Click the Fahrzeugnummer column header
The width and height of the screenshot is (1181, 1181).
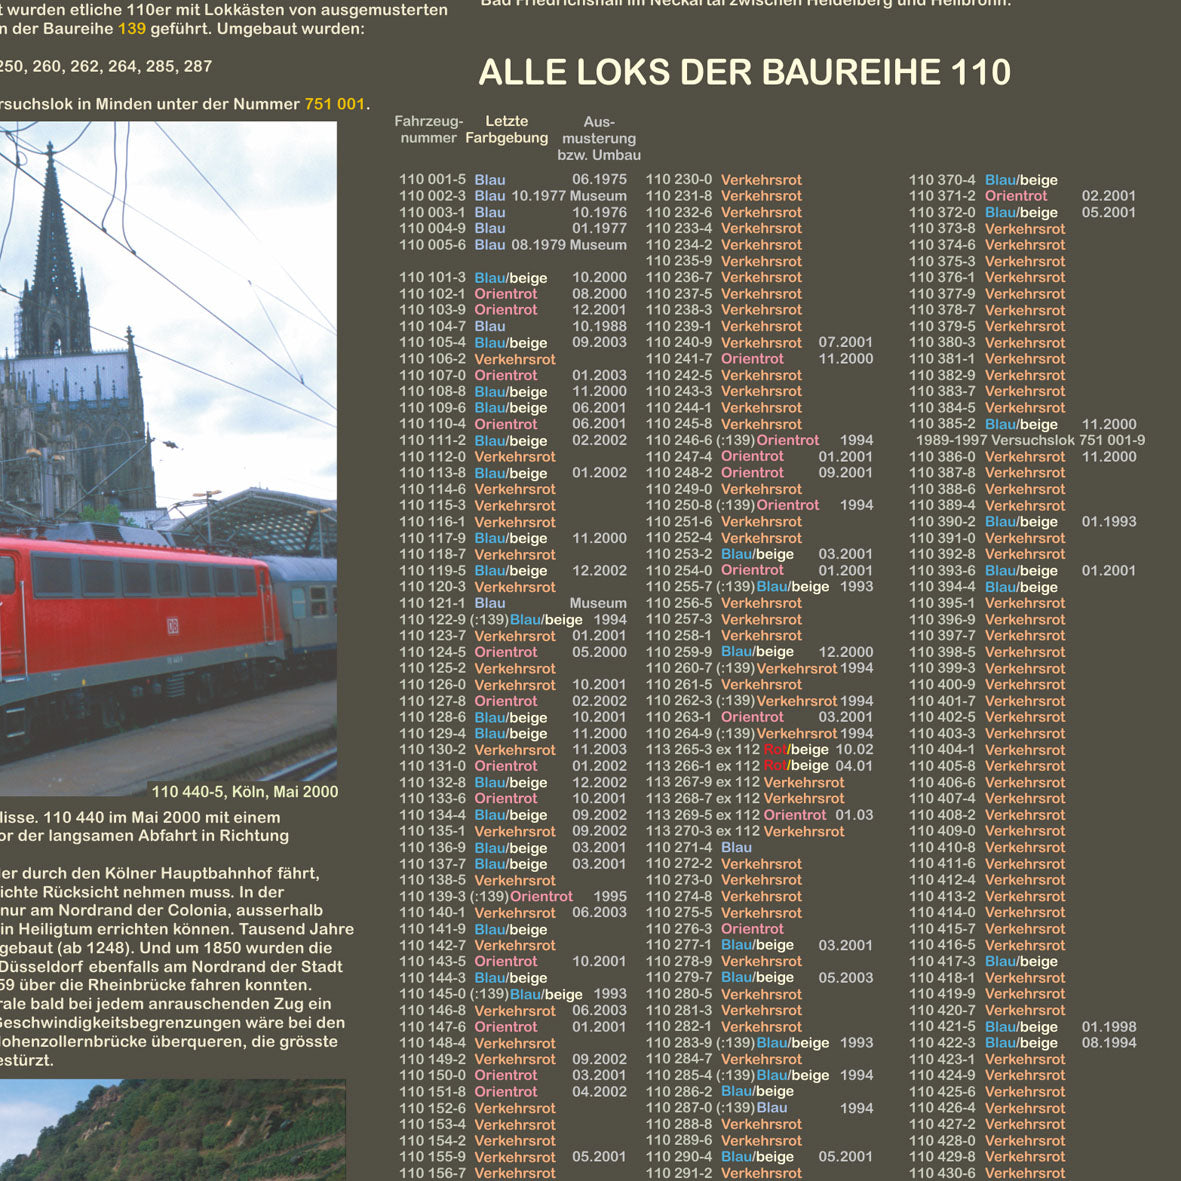428,130
